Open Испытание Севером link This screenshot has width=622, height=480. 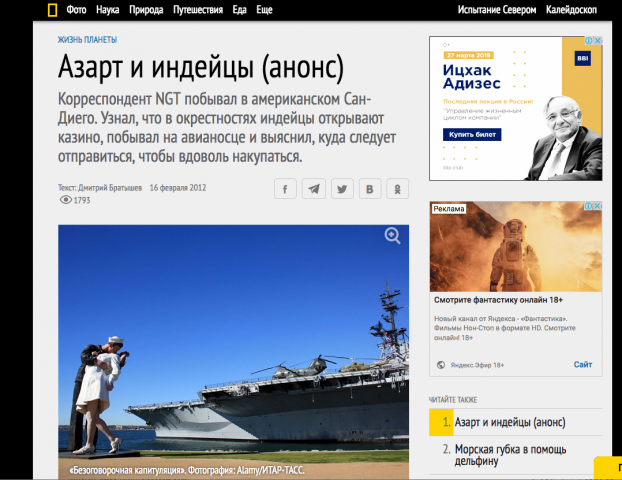click(x=497, y=10)
